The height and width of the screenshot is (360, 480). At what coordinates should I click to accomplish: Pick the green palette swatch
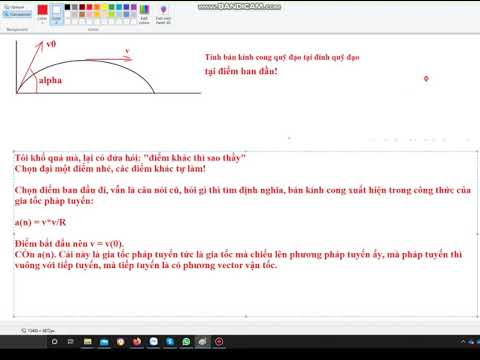click(x=111, y=7)
